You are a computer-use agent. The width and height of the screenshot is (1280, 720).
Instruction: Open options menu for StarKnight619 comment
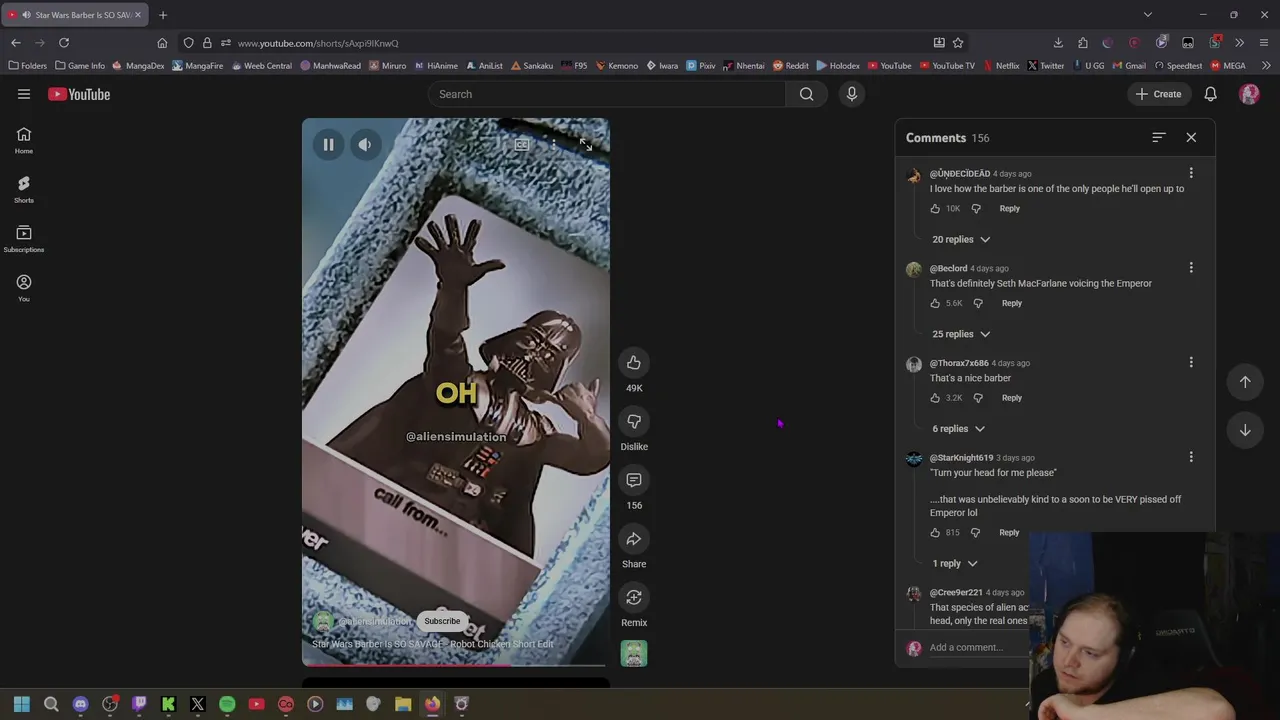(x=1191, y=457)
